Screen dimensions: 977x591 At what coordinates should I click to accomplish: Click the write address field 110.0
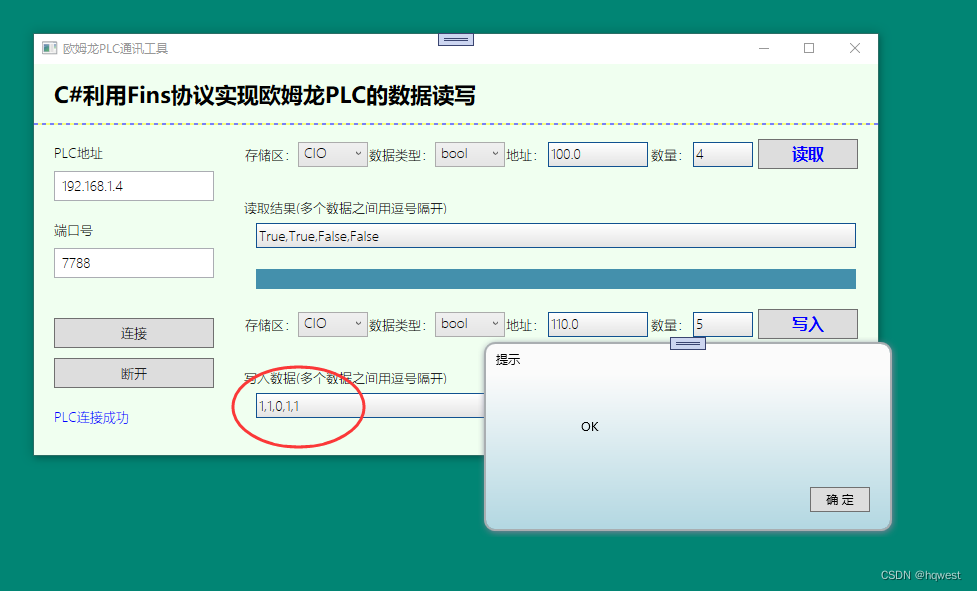click(x=598, y=324)
